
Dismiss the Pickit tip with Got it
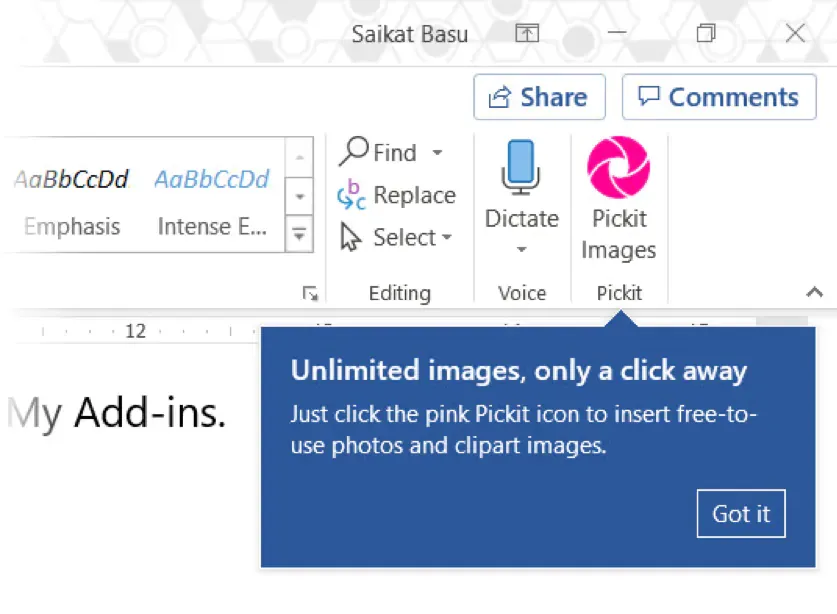741,513
